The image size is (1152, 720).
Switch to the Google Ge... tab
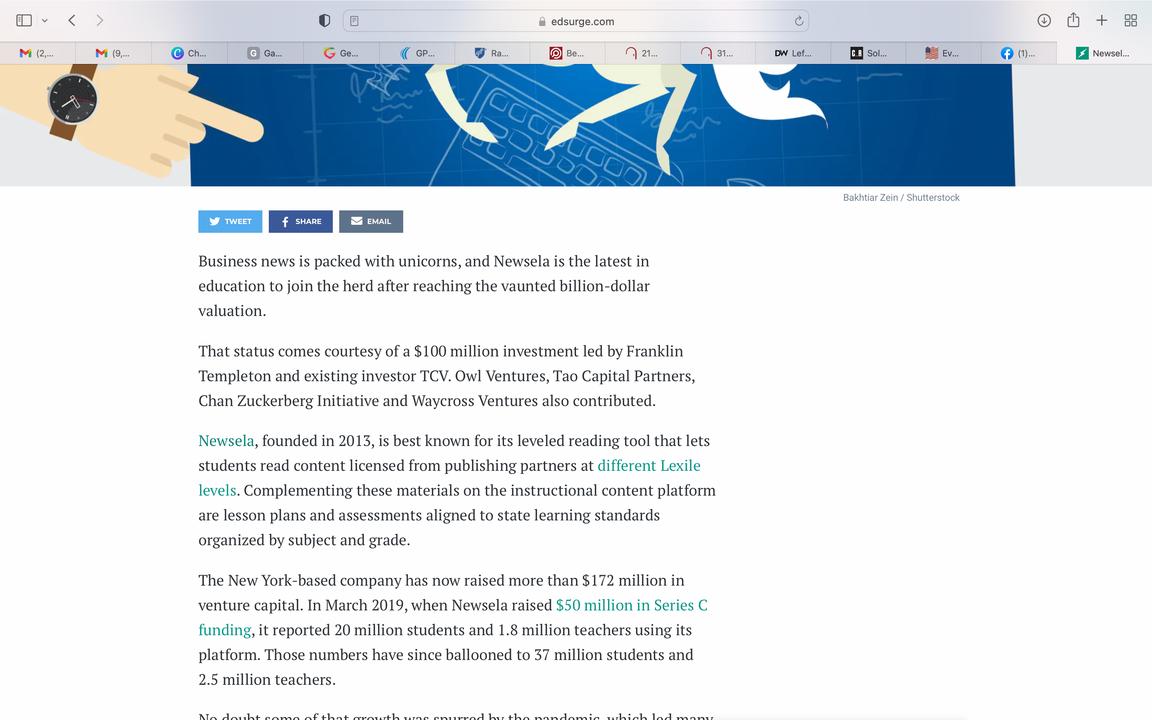point(340,53)
